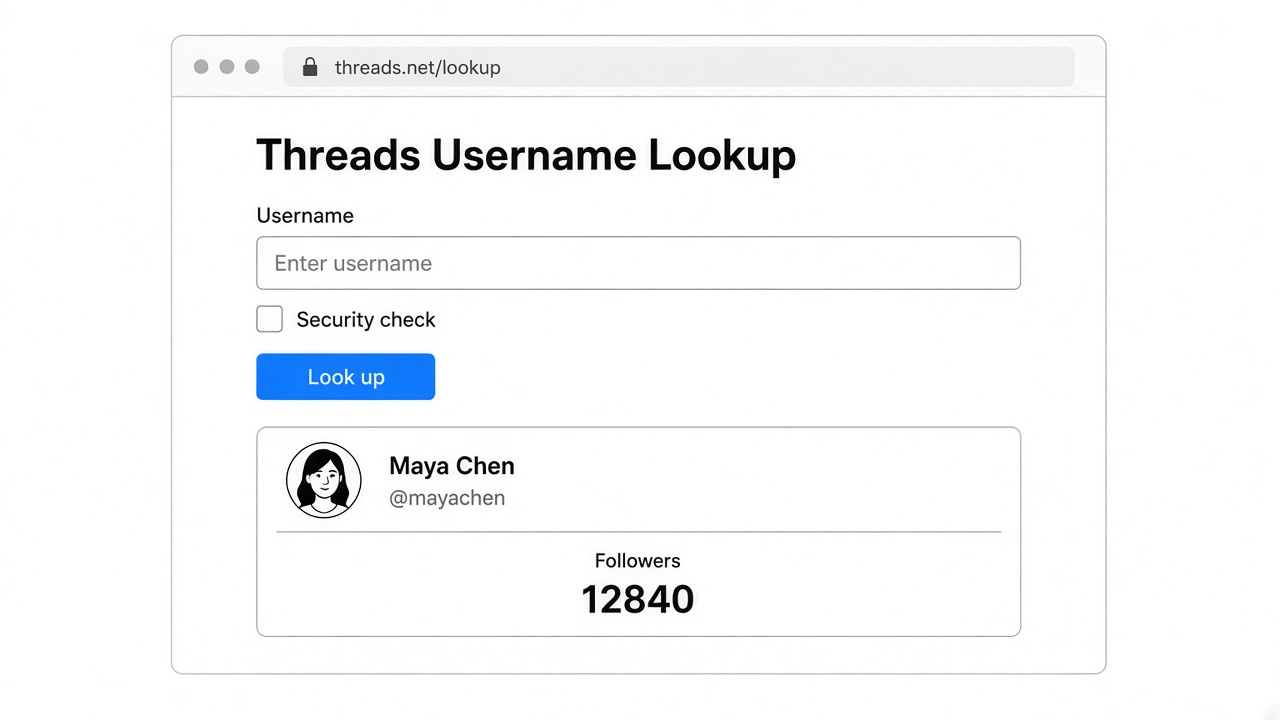Click the blue Look up button

pyautogui.click(x=345, y=377)
